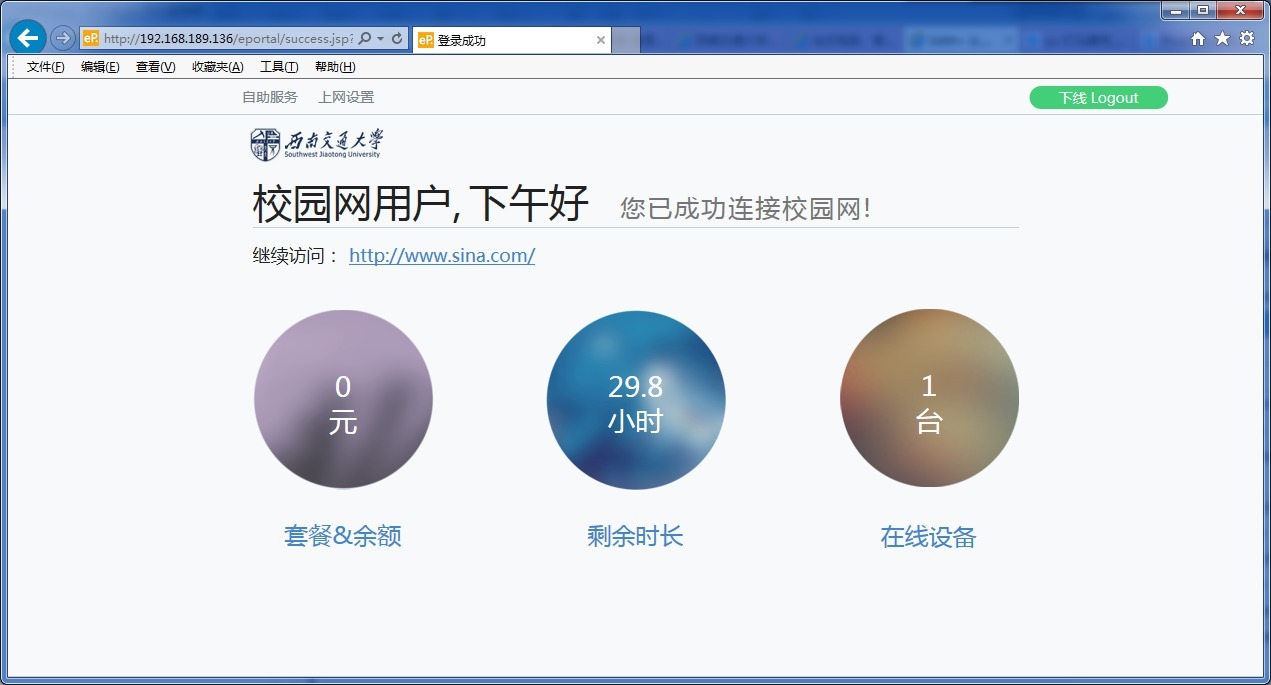This screenshot has width=1271, height=685.
Task: Click the 下线 Logout button
Action: click(1097, 97)
